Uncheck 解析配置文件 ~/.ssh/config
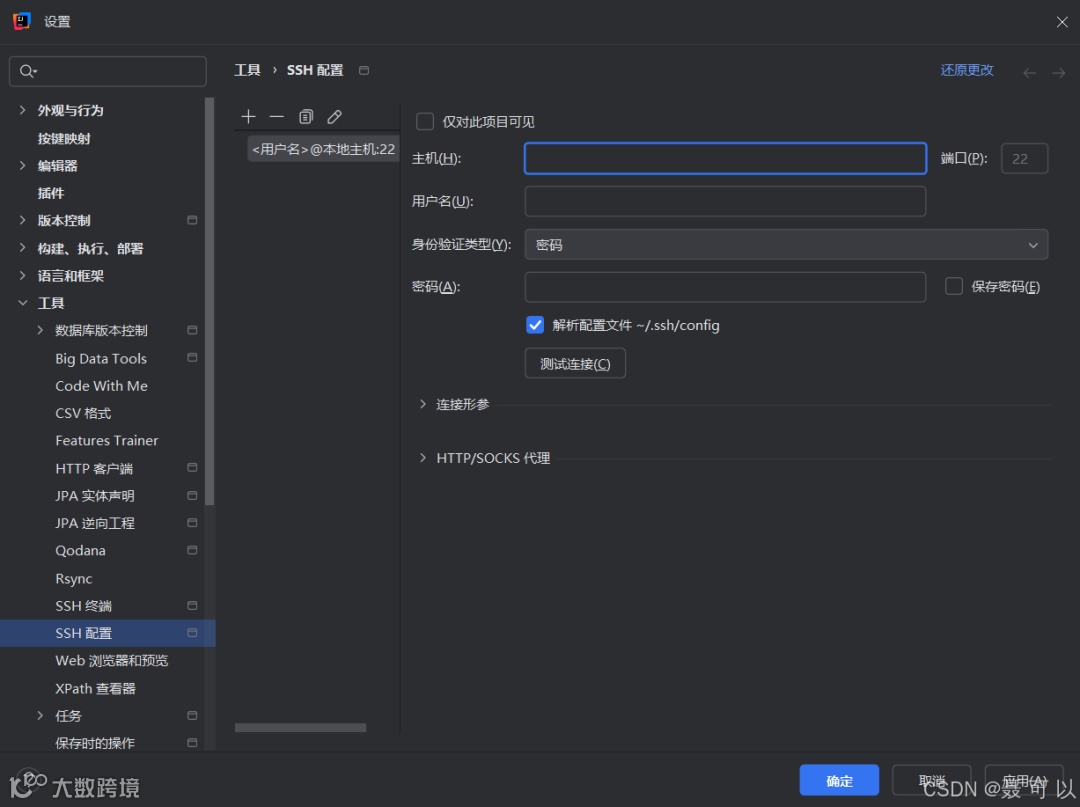The image size is (1080, 807). point(535,325)
